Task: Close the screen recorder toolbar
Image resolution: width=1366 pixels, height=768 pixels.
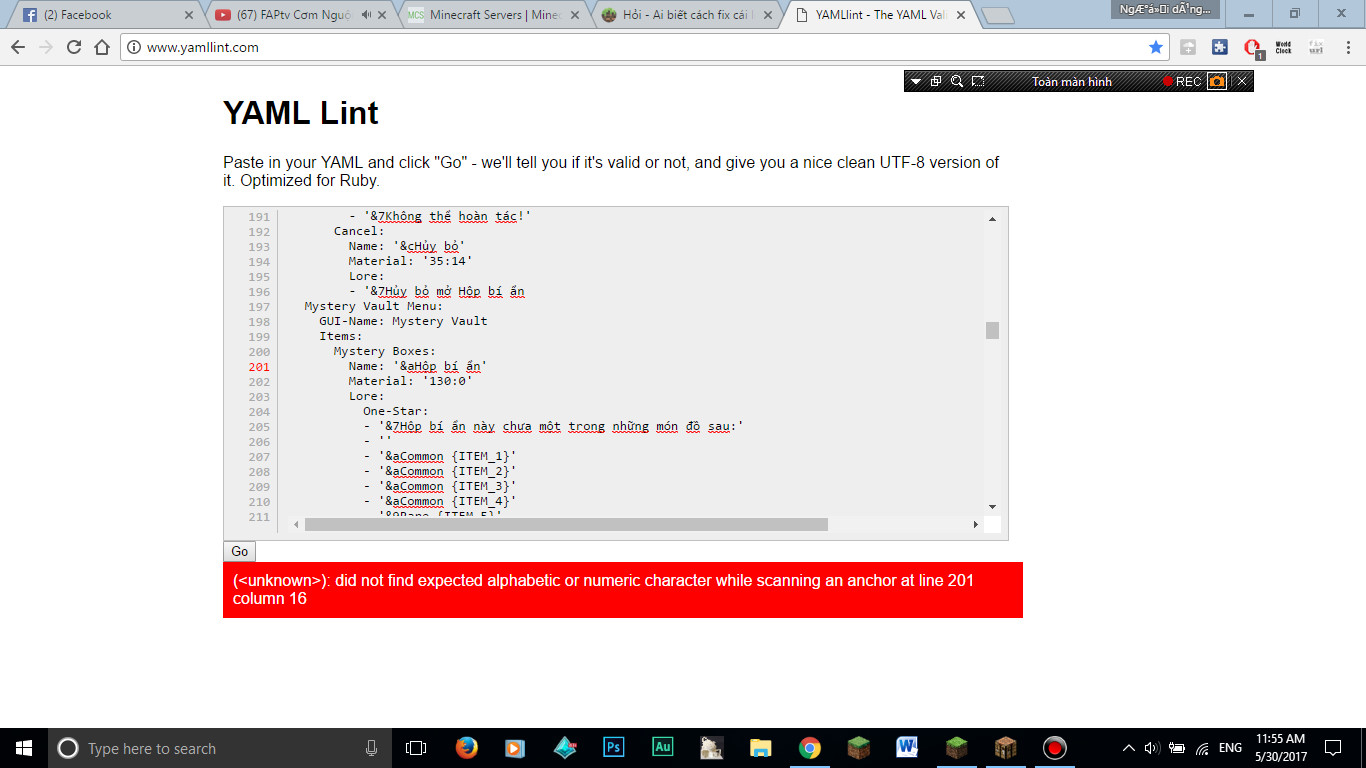Action: [1242, 82]
